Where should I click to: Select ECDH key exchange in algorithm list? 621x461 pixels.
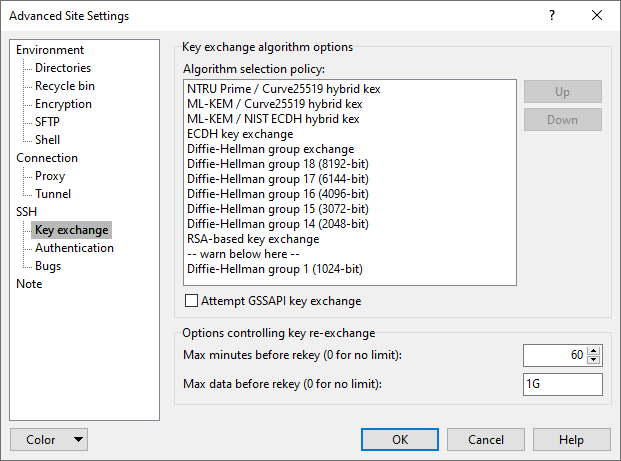pos(240,134)
